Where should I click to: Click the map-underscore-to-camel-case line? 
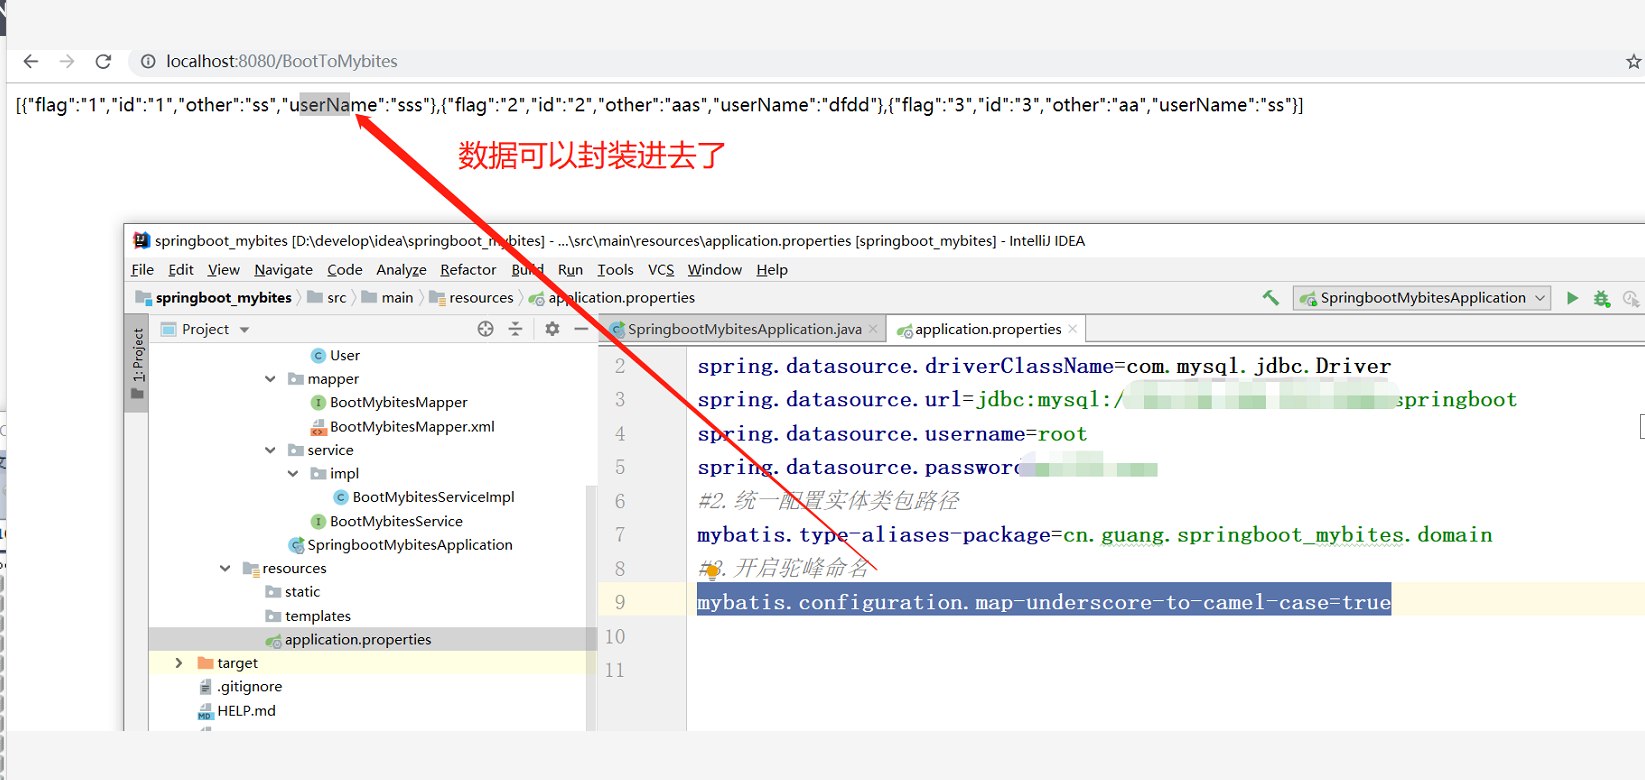[1044, 602]
